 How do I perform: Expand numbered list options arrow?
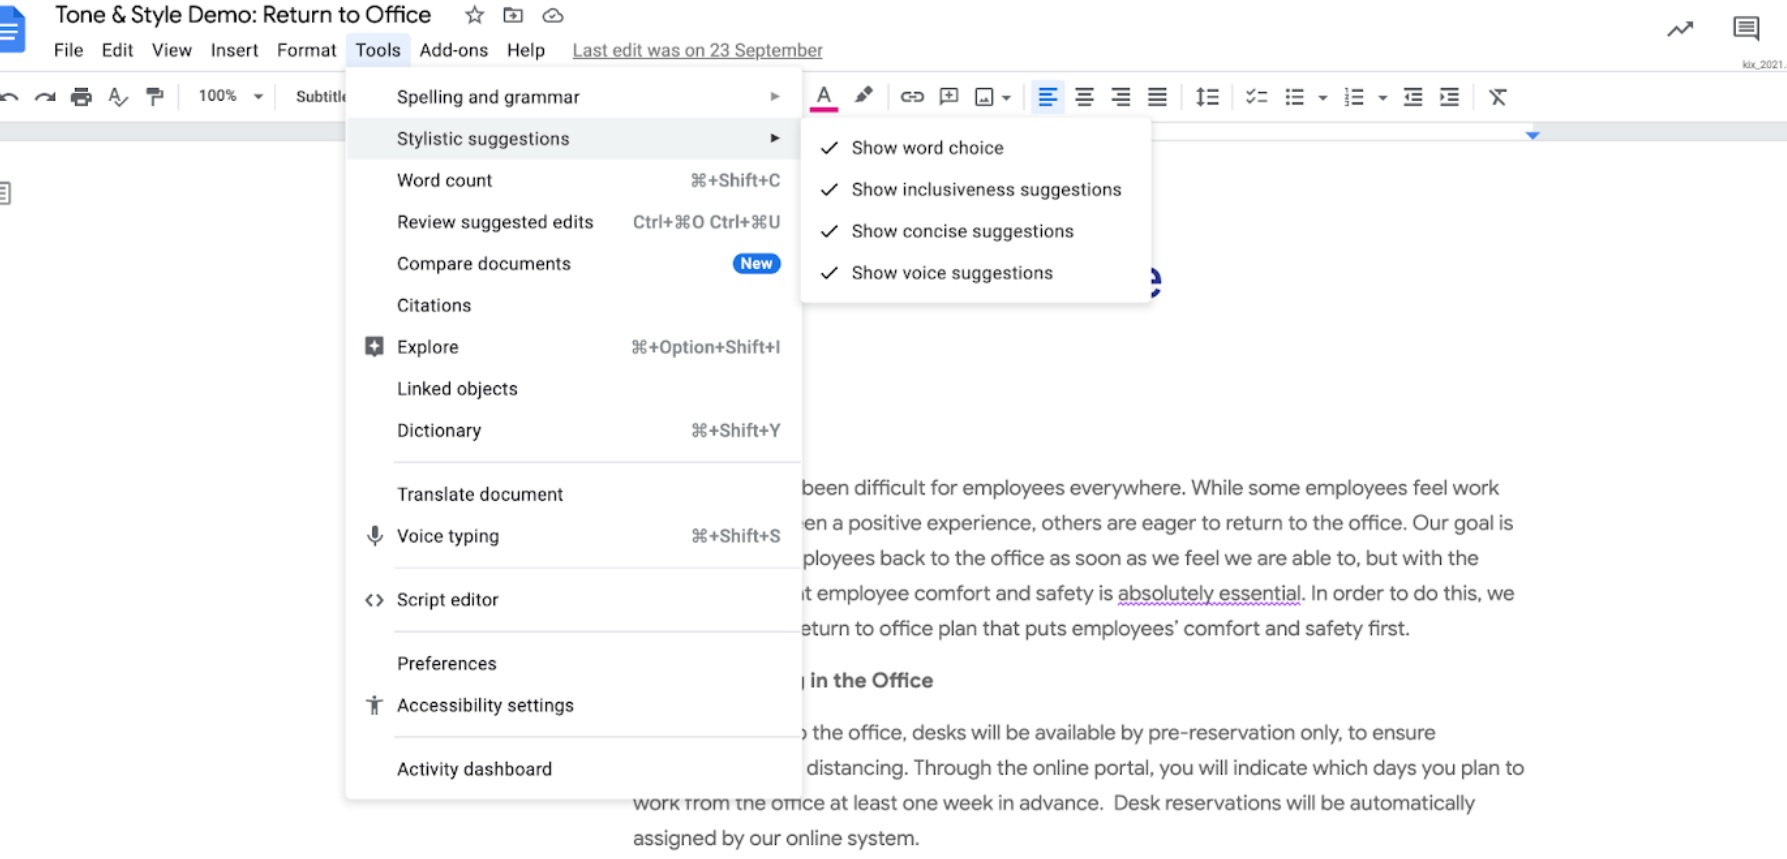point(1382,98)
